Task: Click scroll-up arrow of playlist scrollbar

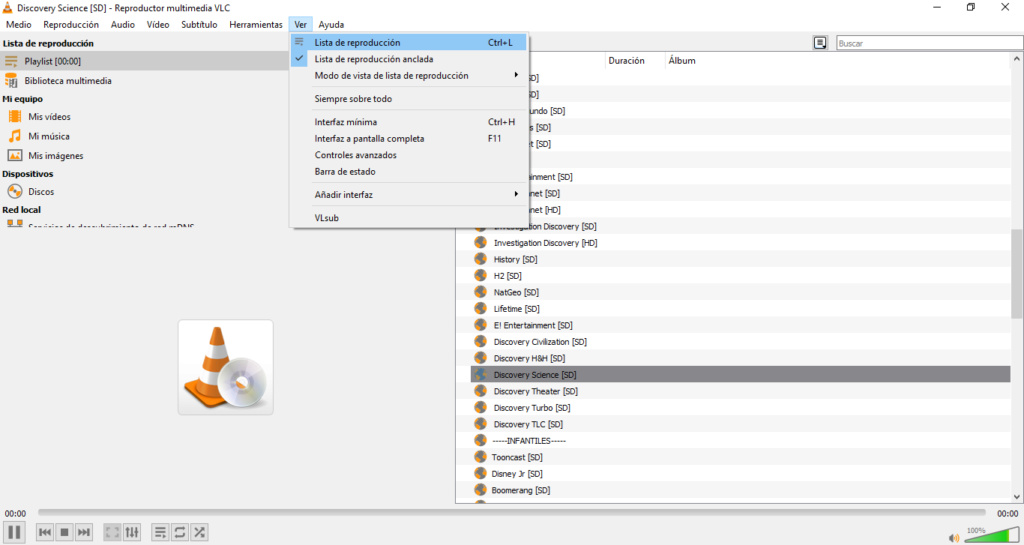Action: coord(1017,59)
